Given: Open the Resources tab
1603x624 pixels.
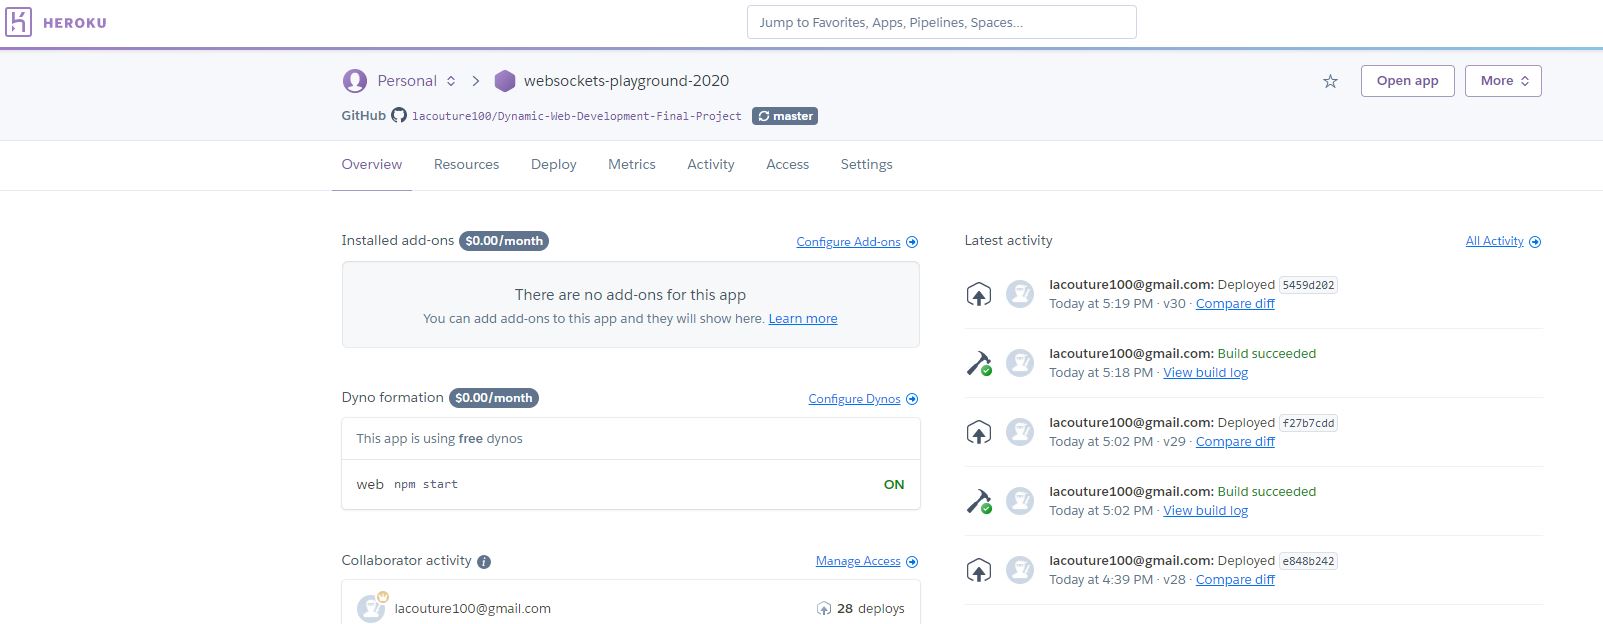Looking at the screenshot, I should 466,164.
